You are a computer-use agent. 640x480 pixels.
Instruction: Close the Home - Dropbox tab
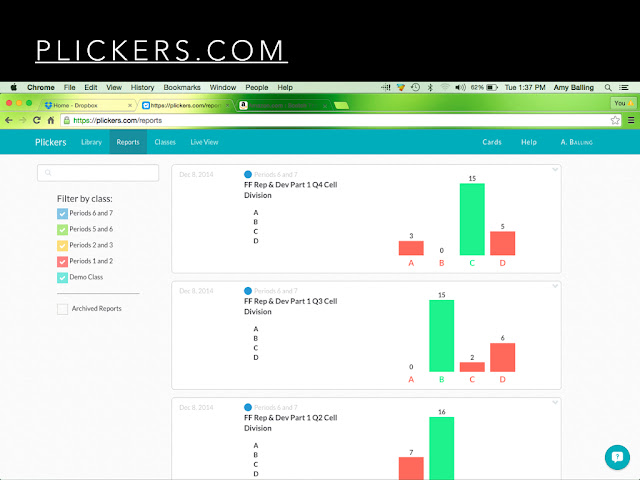(x=130, y=105)
